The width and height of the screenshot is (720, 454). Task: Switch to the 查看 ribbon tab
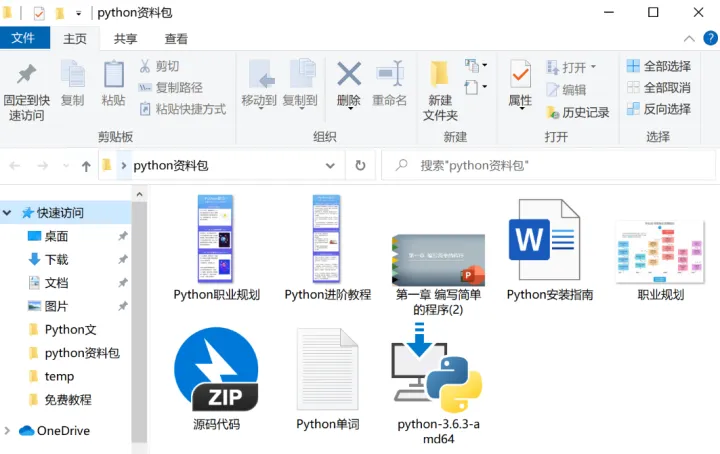176,39
